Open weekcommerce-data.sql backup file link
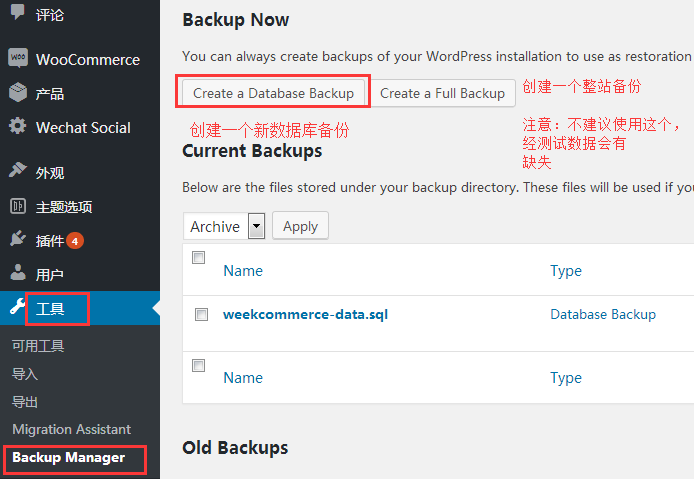 click(x=305, y=314)
